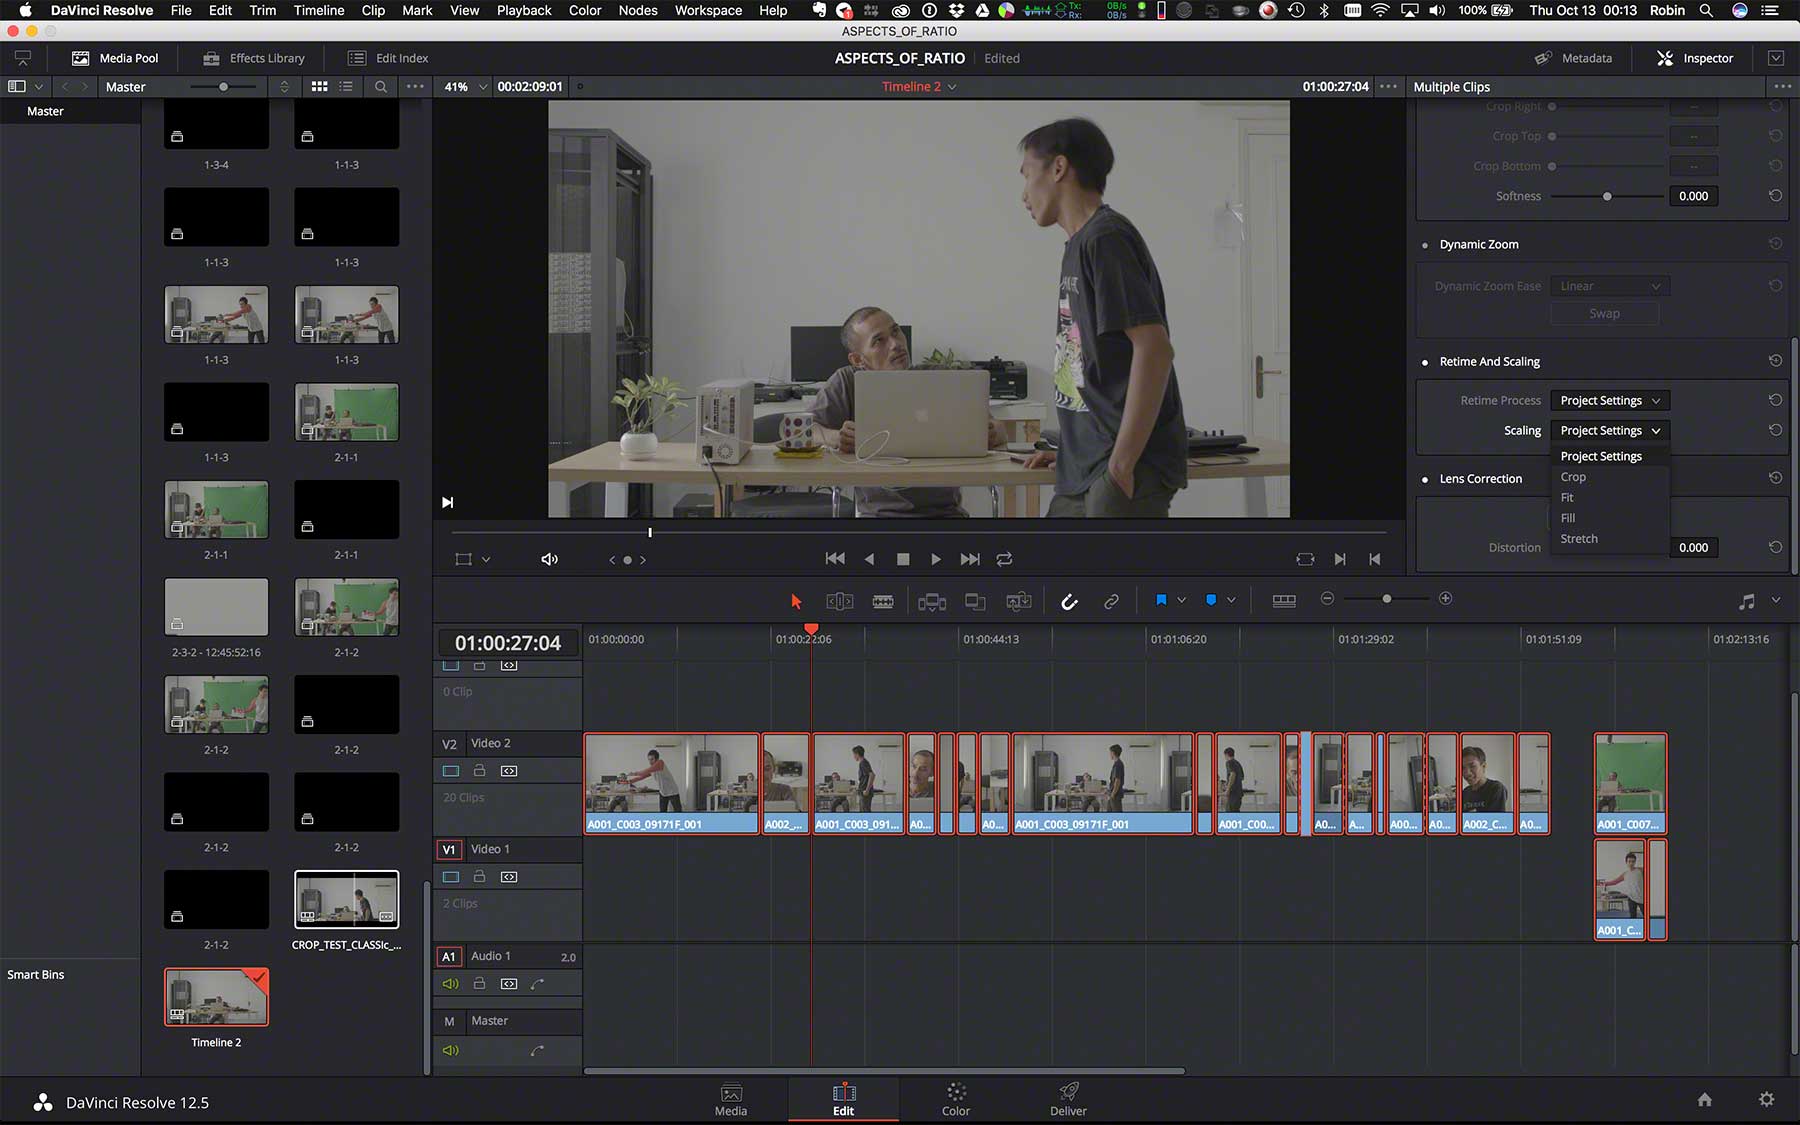Switch to the Deliver page
This screenshot has width=1800, height=1125.
pos(1068,1099)
